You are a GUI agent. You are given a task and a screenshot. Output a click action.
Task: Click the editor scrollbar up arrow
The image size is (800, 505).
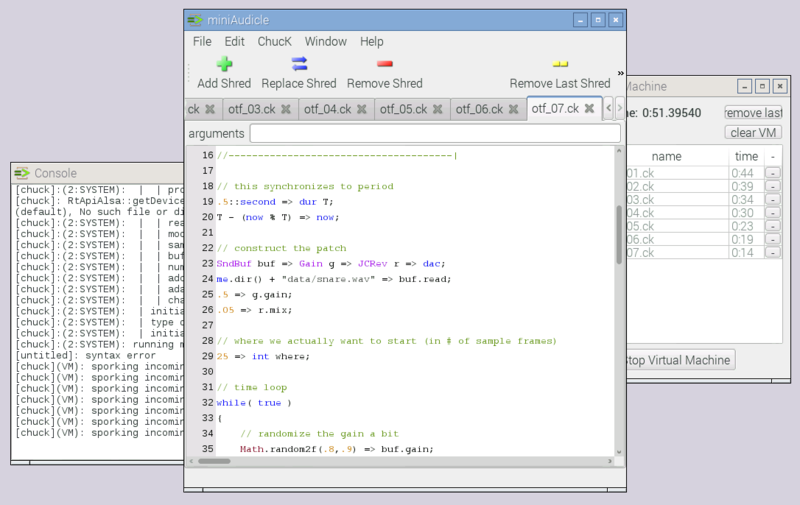pyautogui.click(x=619, y=151)
